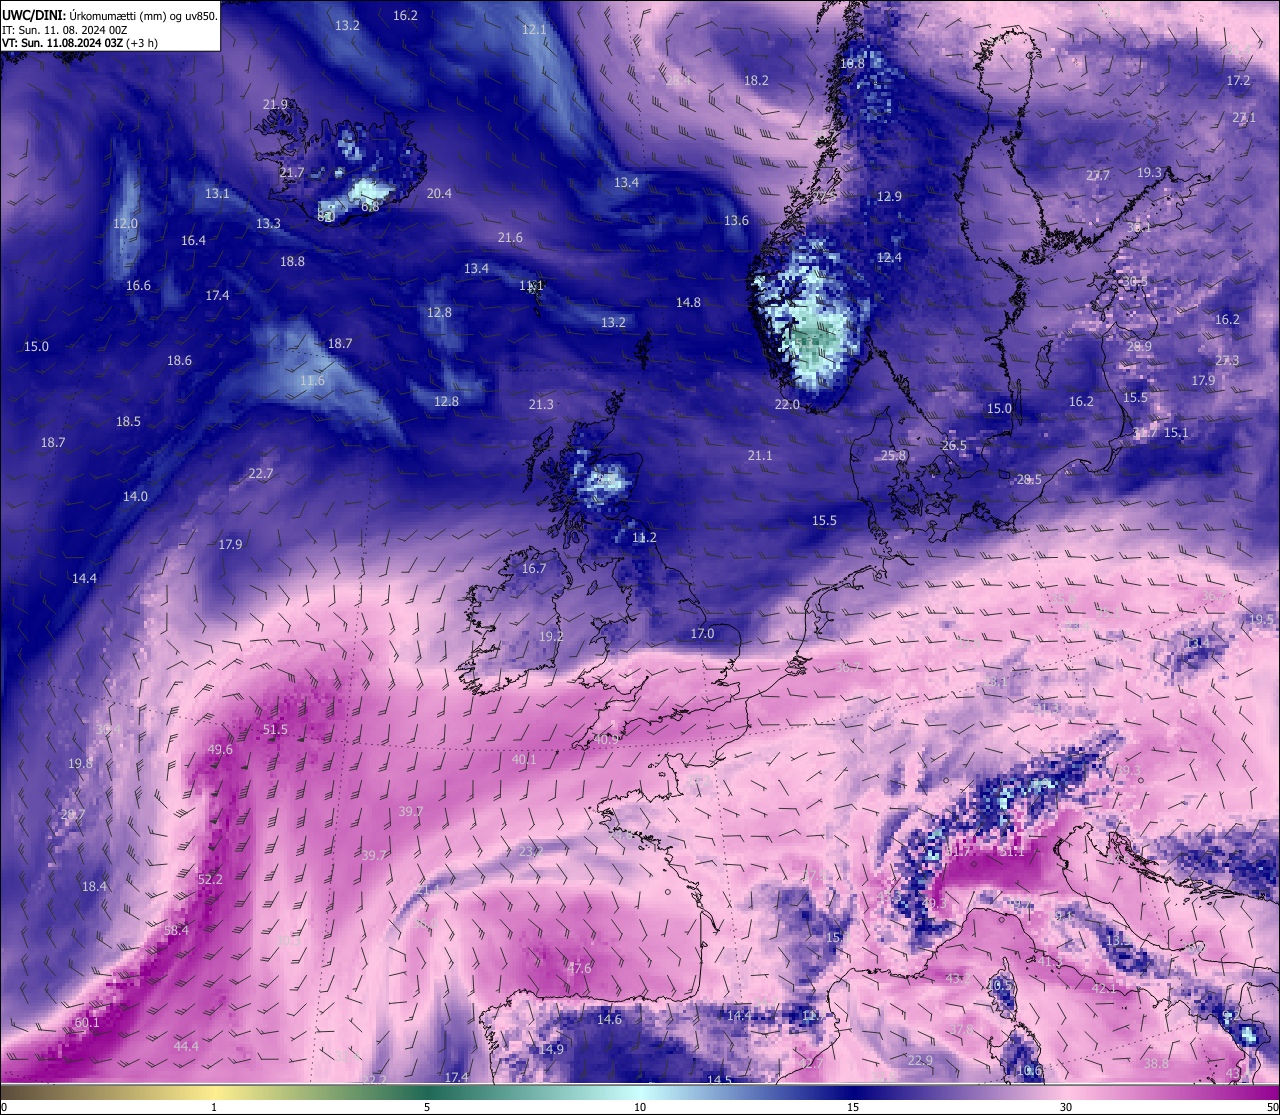
Task: Click the 12.9 value over Norway
Action: 889,196
